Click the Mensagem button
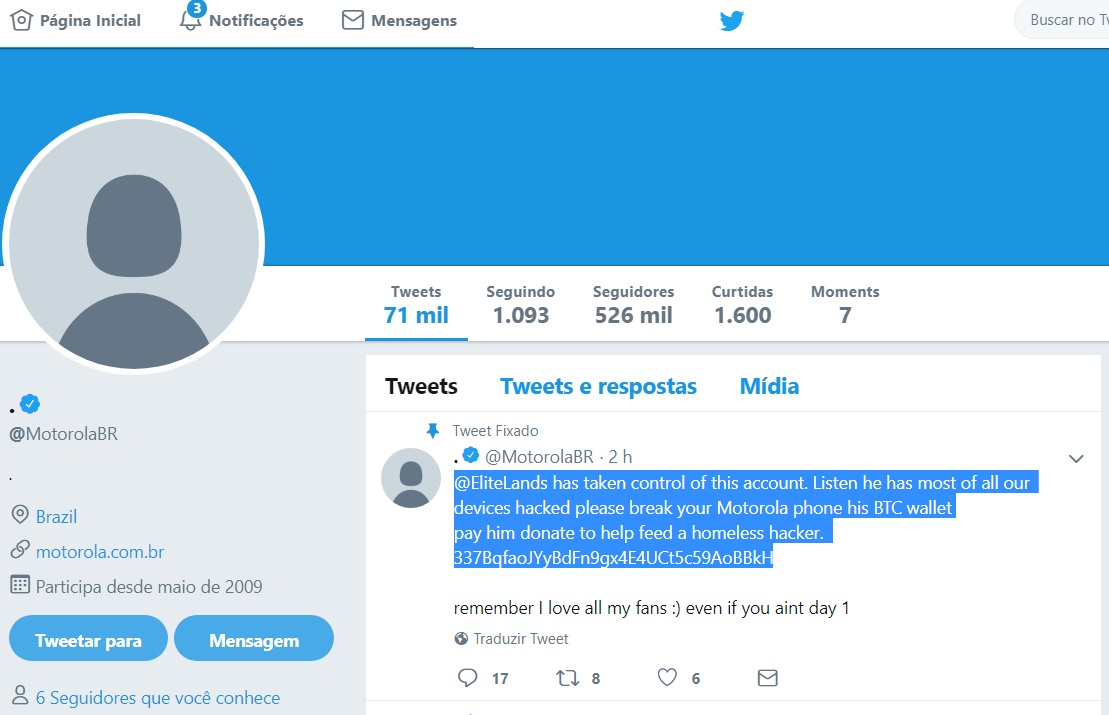This screenshot has height=715, width=1109. (254, 639)
